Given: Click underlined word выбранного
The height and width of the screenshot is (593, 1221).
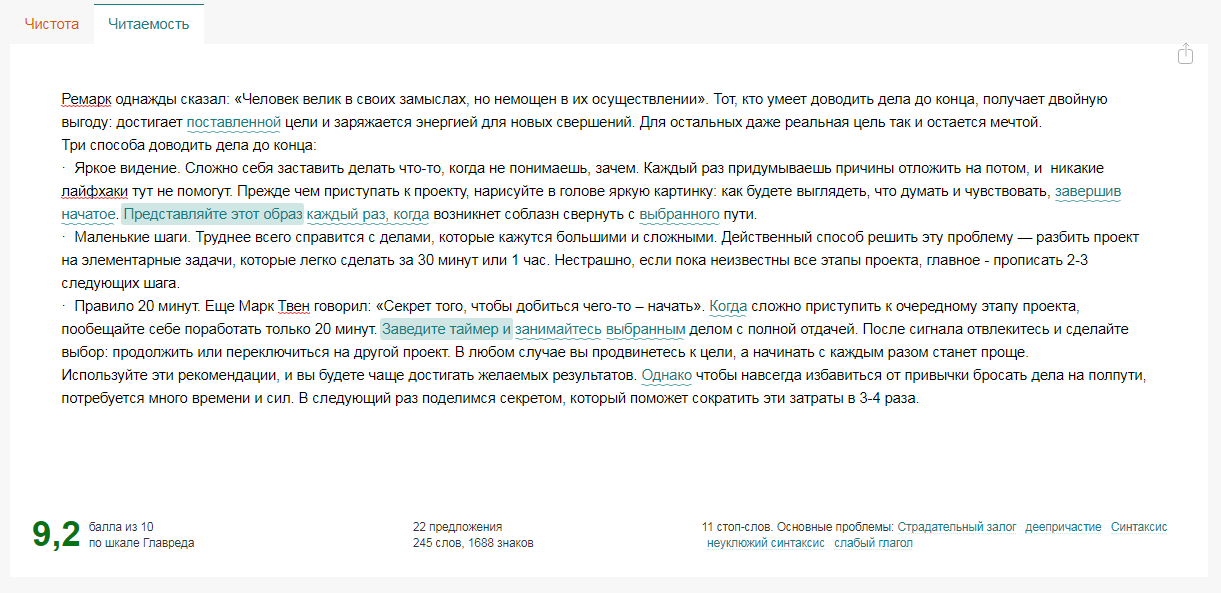Looking at the screenshot, I should 680,214.
